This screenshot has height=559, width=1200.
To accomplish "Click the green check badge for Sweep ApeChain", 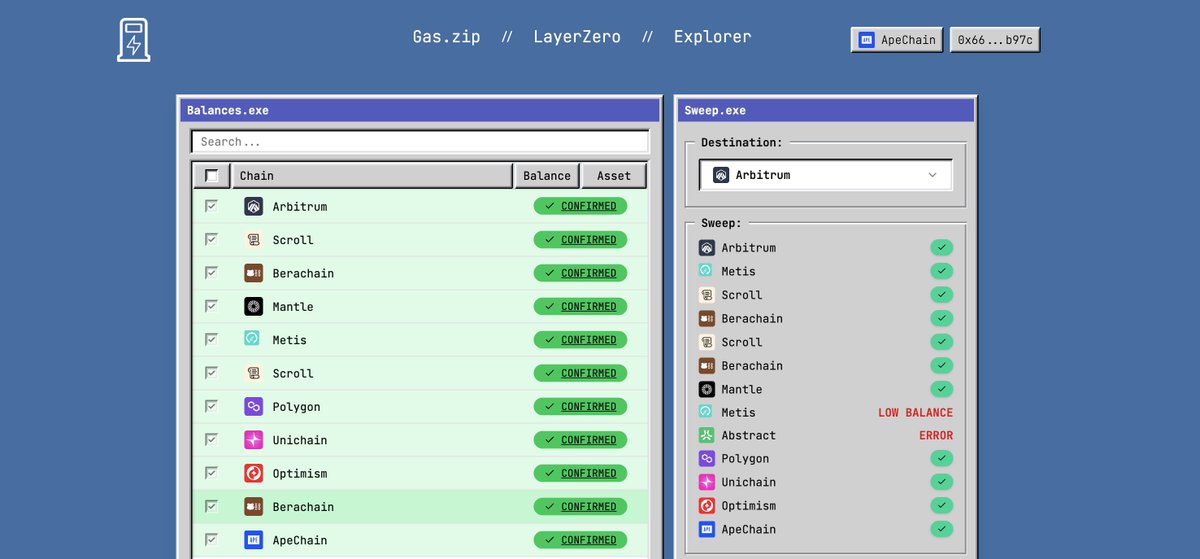I will [x=941, y=529].
